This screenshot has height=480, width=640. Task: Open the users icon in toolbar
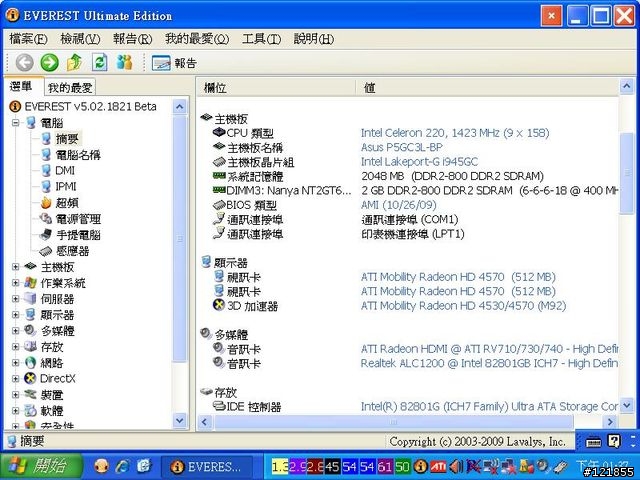pos(124,63)
